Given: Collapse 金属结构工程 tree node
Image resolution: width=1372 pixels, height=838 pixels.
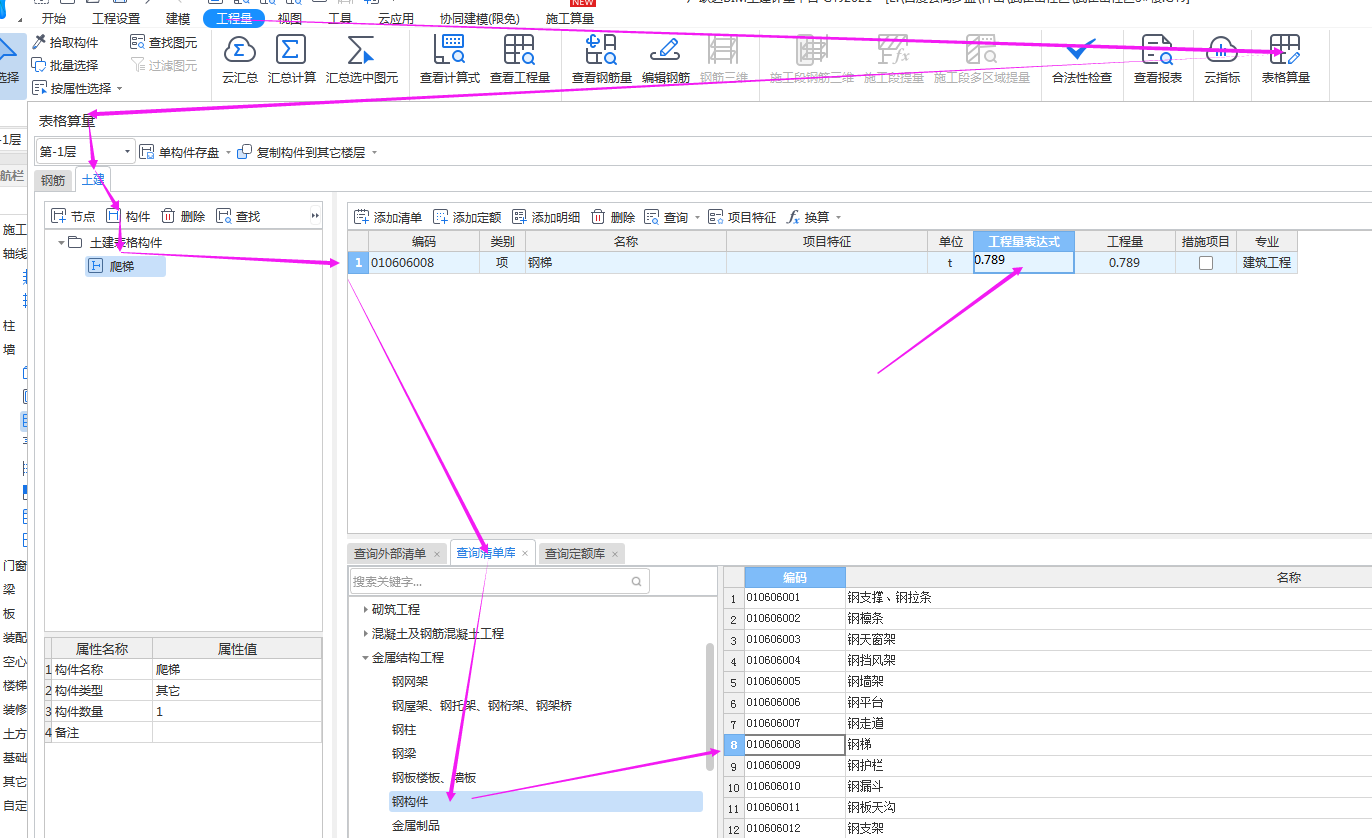Looking at the screenshot, I should (x=365, y=658).
